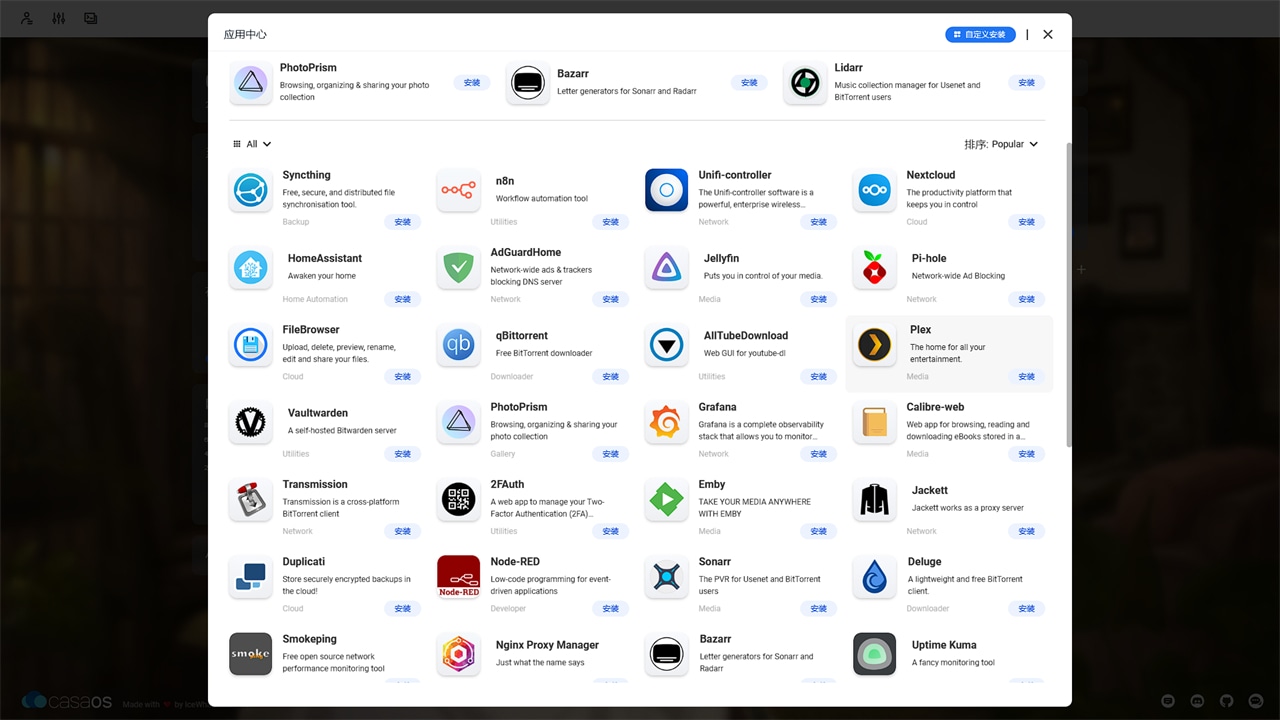Open account icon in CasaOS top bar
1280x720 pixels.
pyautogui.click(x=27, y=18)
